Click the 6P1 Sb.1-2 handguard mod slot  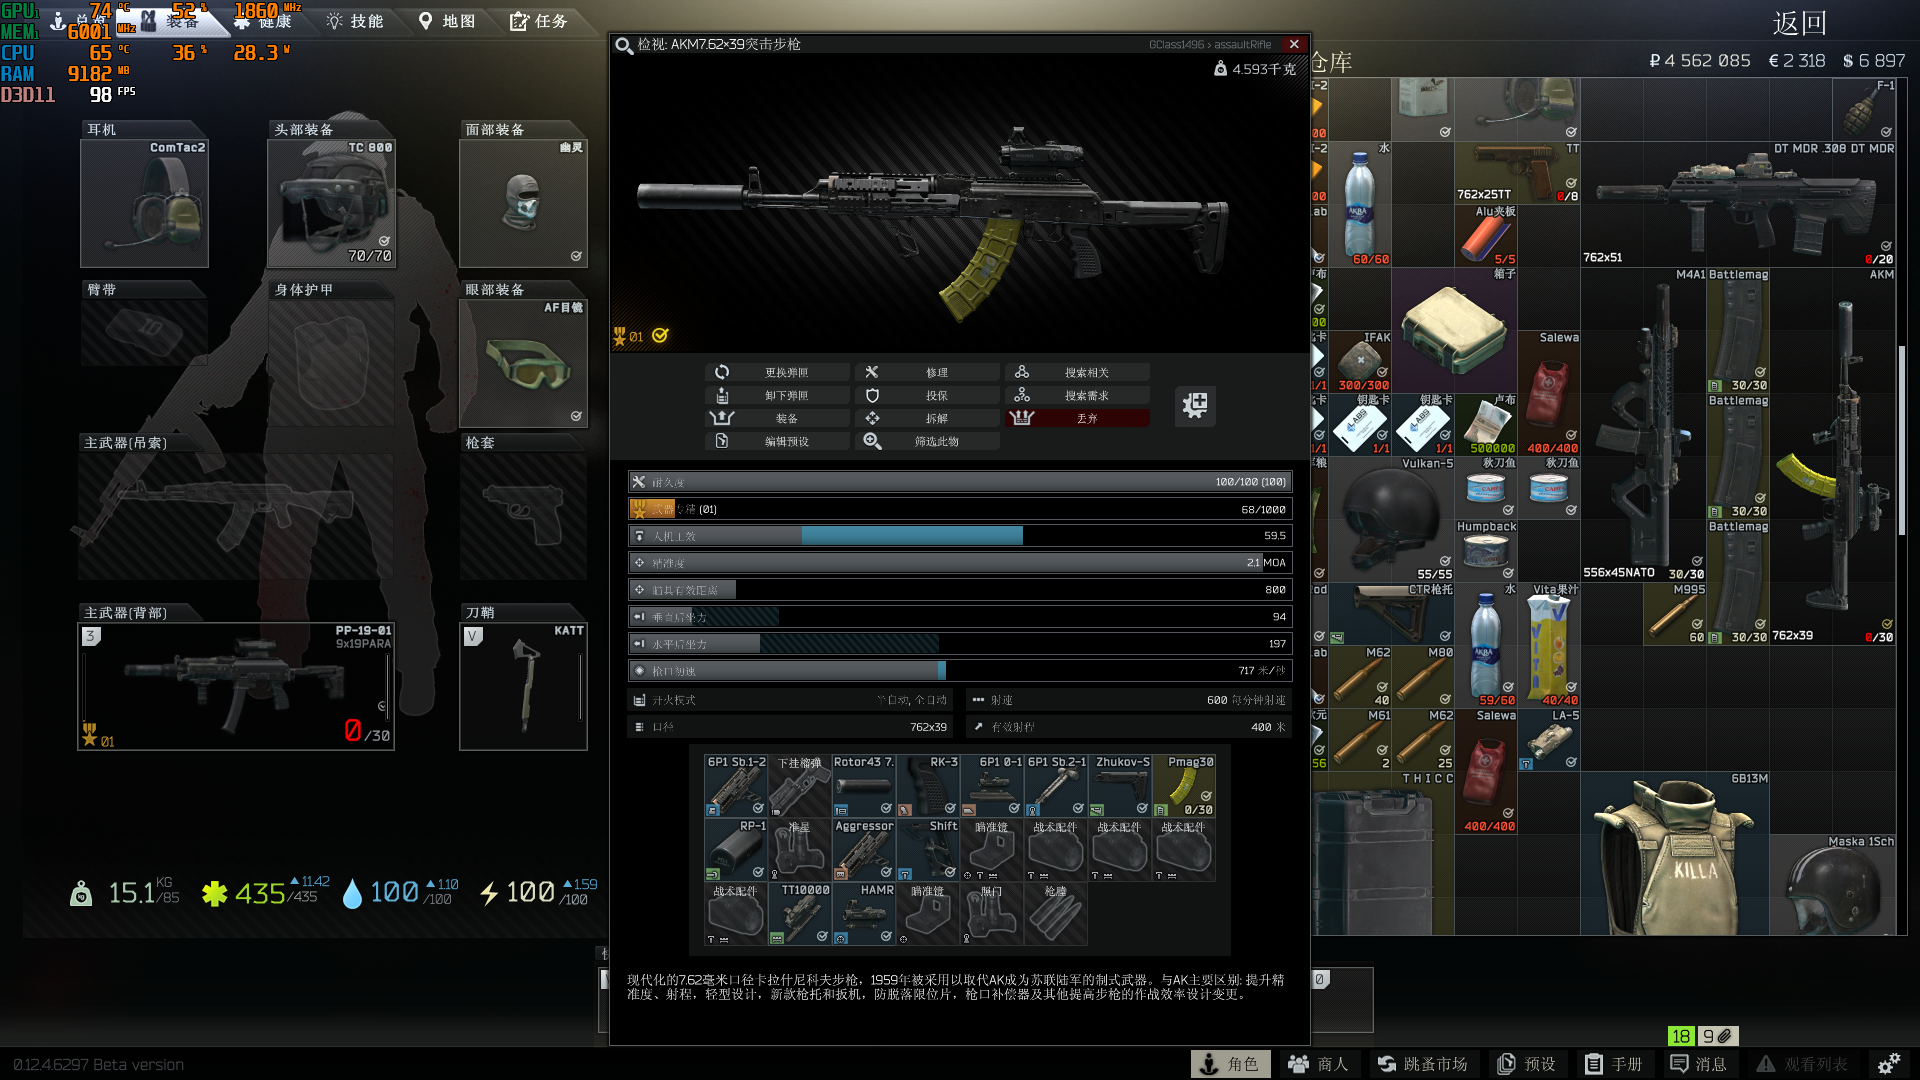(x=736, y=786)
